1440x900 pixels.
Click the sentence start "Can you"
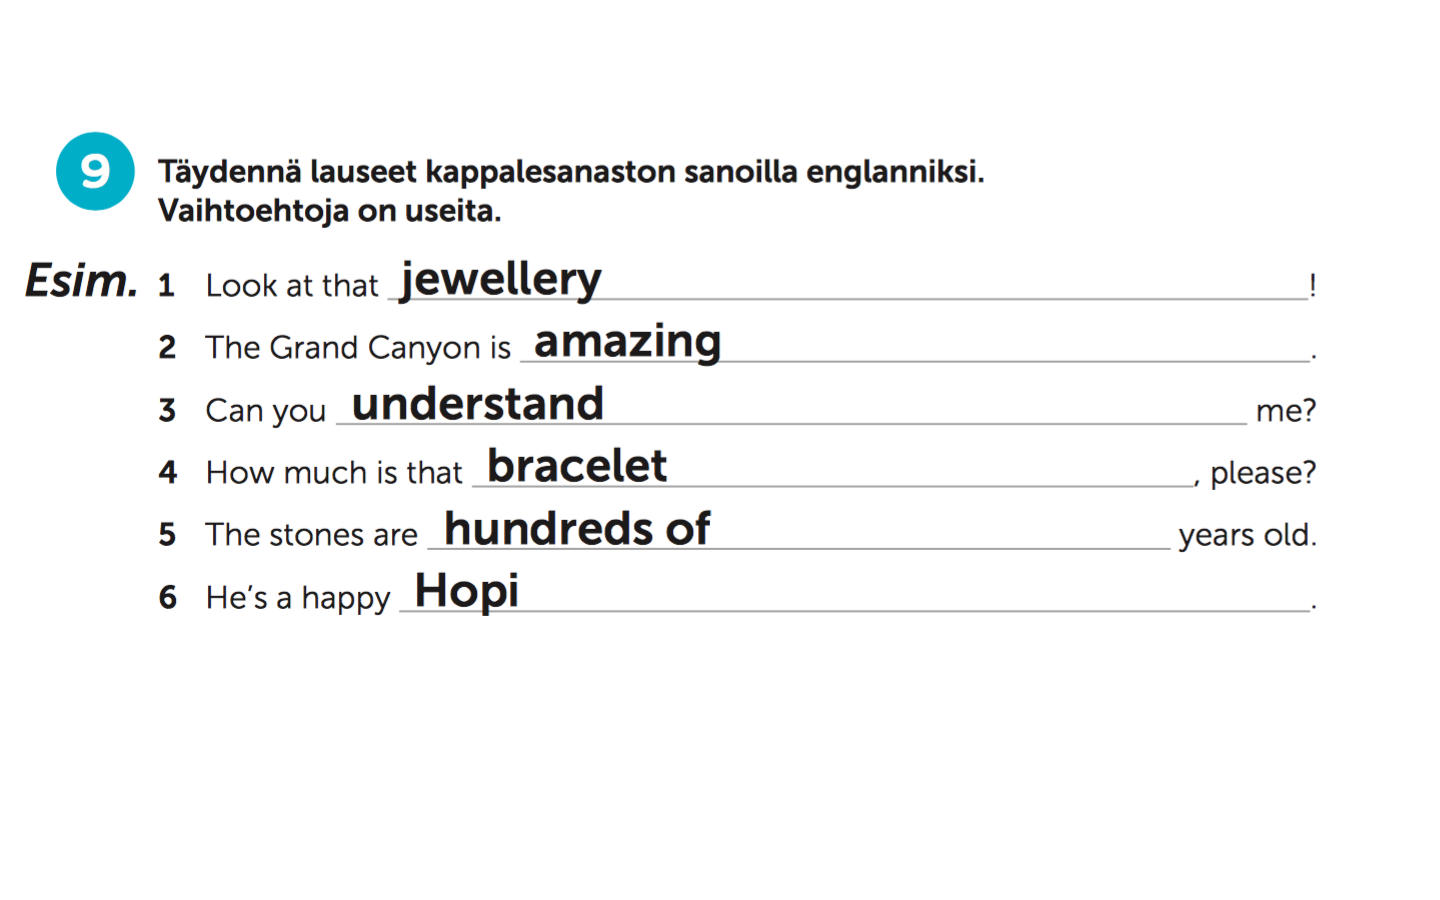(266, 410)
